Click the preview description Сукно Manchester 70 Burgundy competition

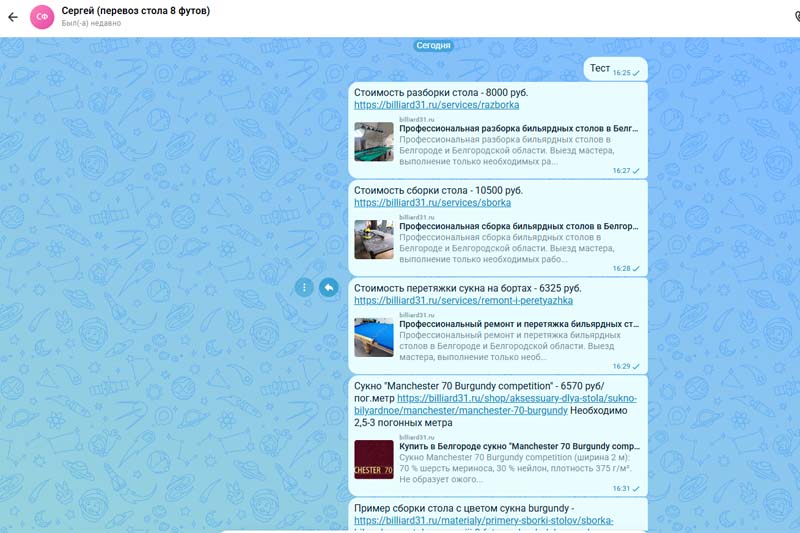tap(515, 468)
